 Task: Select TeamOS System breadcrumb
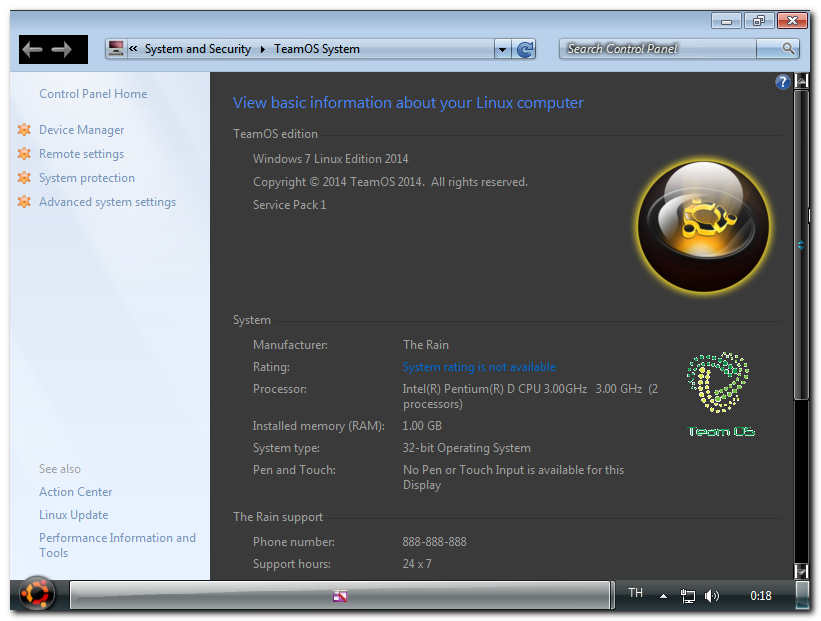317,49
